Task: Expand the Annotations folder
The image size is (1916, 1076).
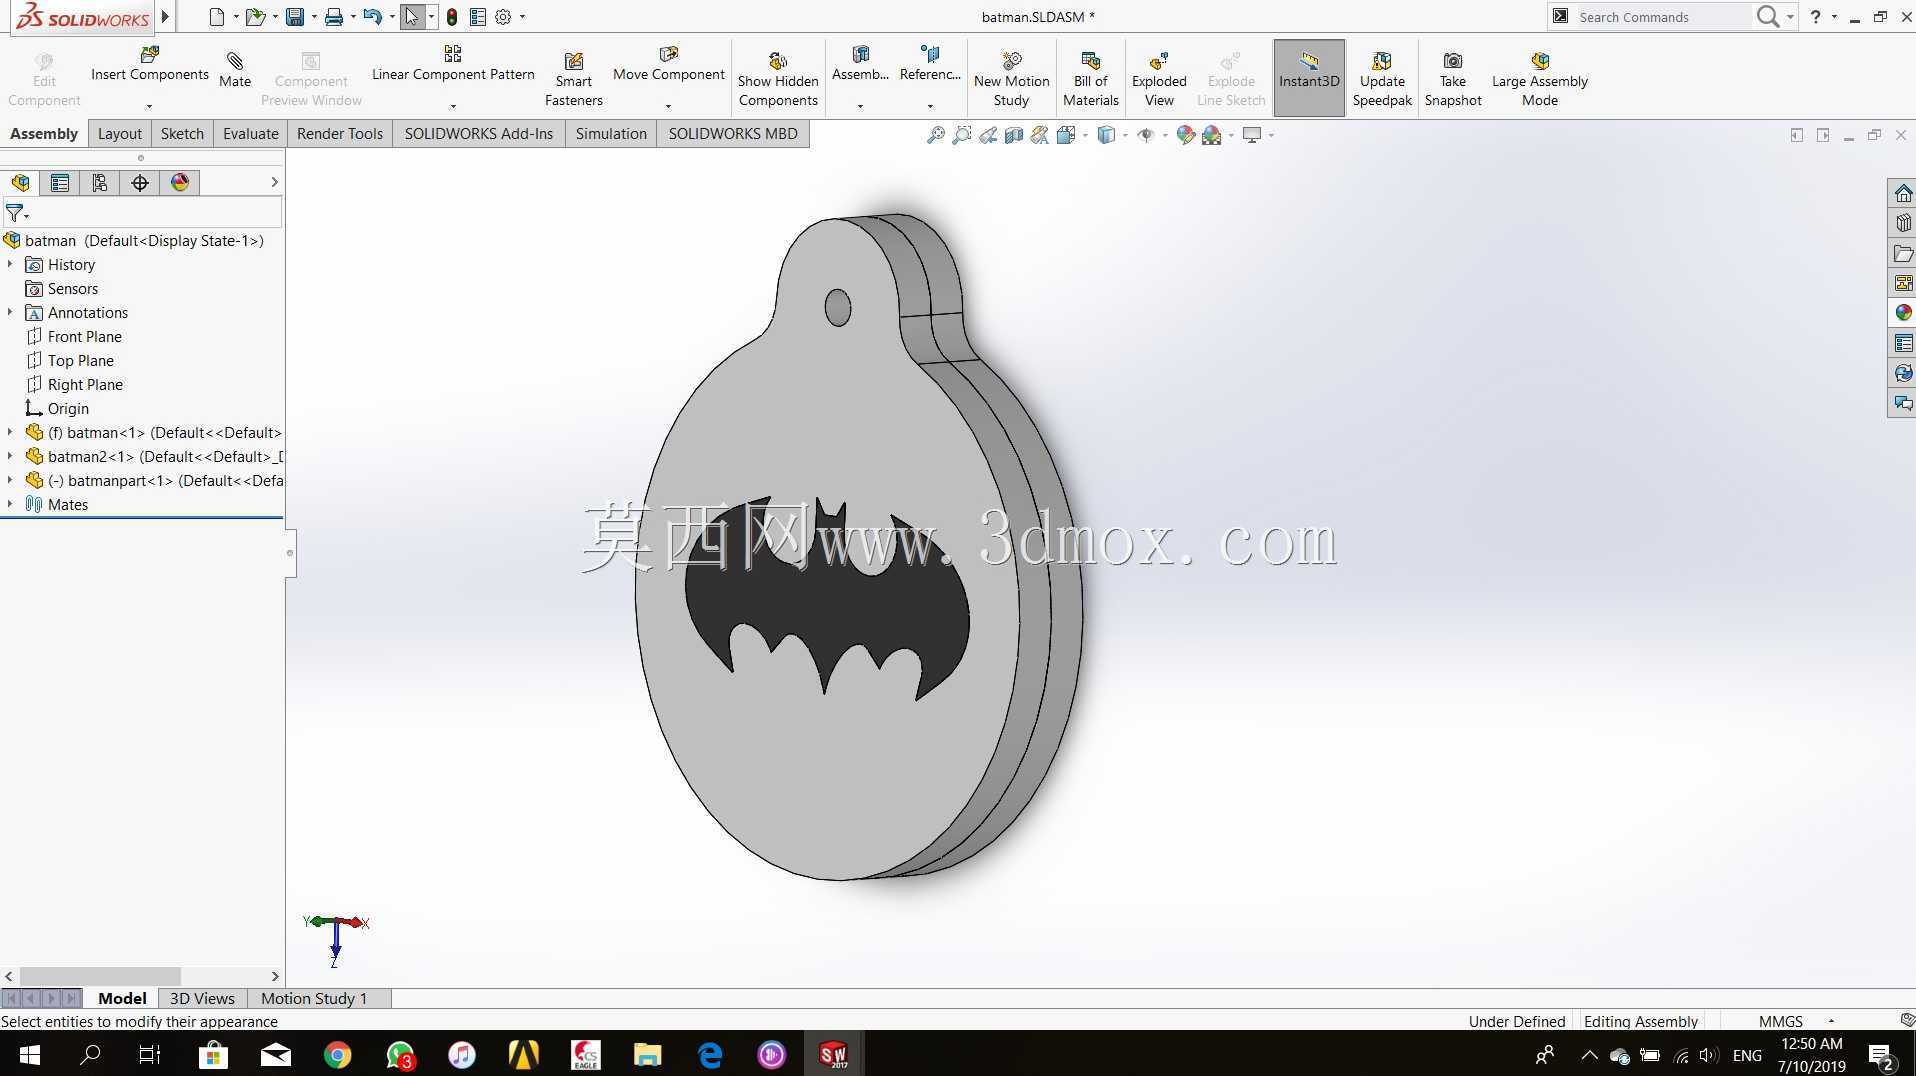Action: [10, 312]
